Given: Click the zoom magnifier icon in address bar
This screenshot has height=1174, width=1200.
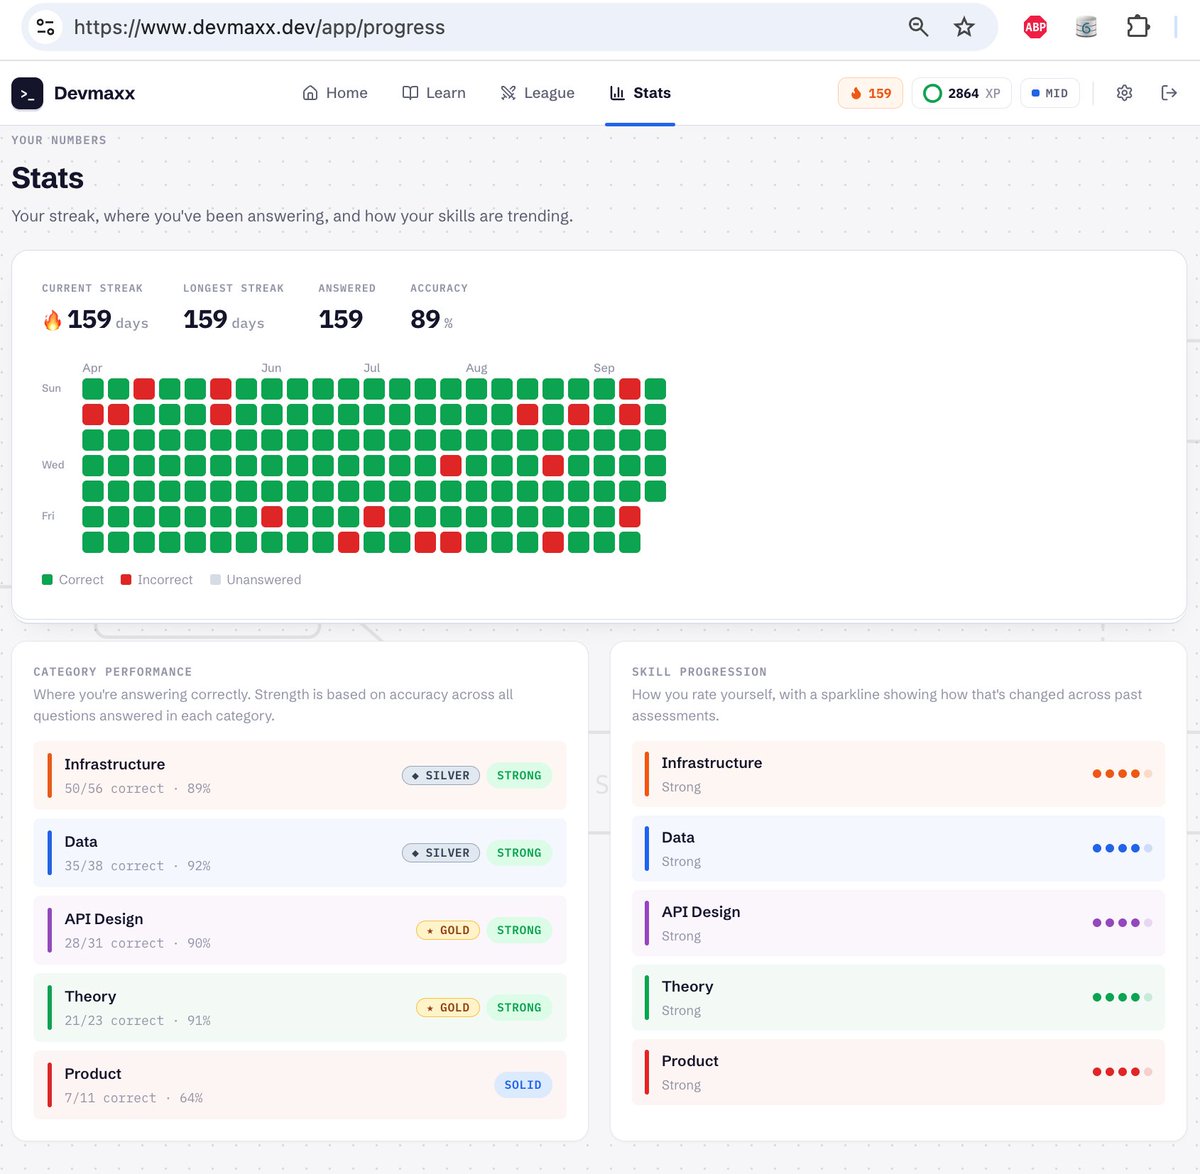Looking at the screenshot, I should point(918,27).
